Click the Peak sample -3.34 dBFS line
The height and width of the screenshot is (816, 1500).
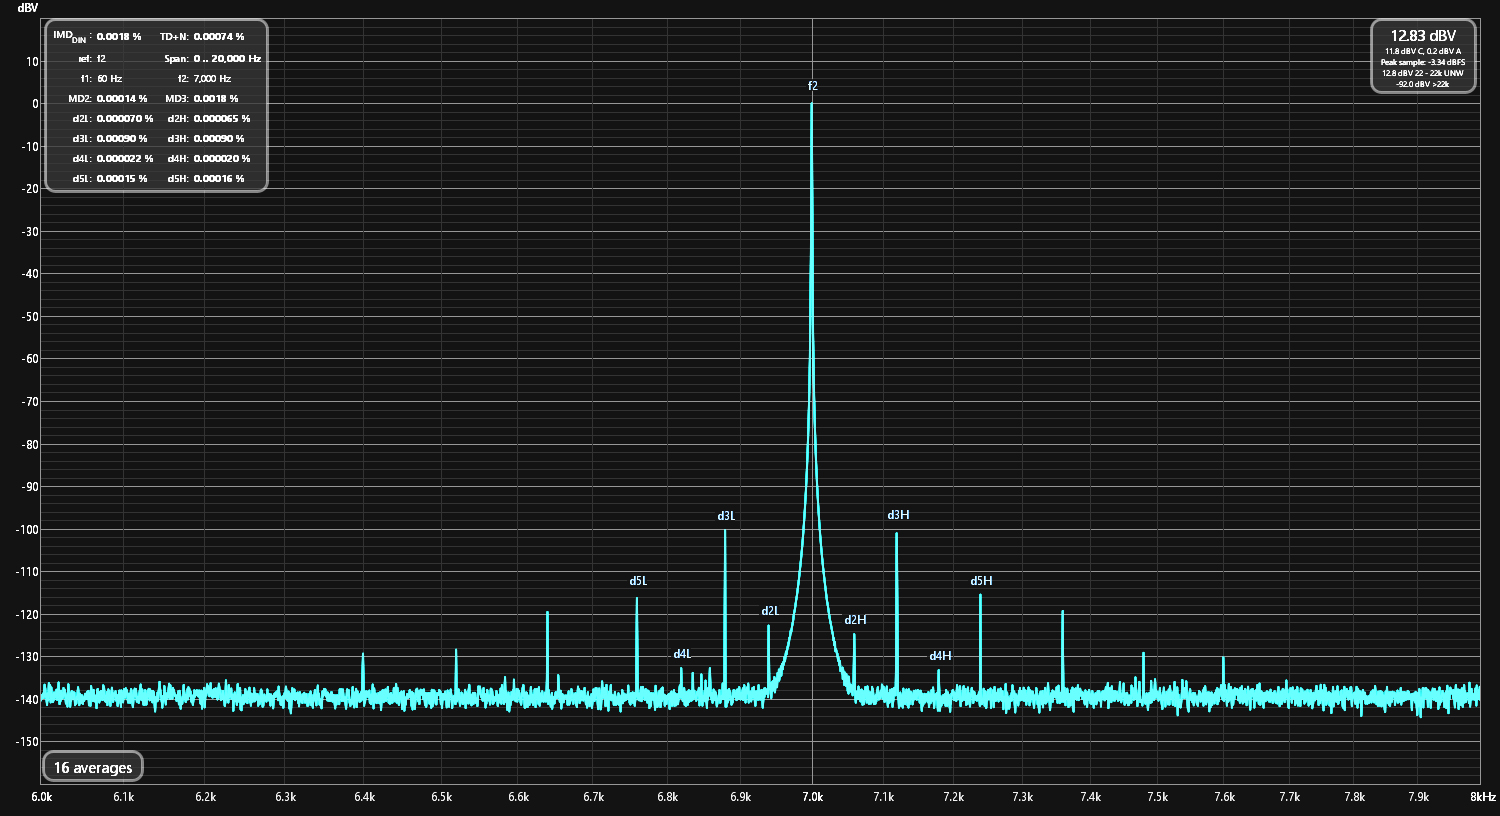click(1423, 62)
